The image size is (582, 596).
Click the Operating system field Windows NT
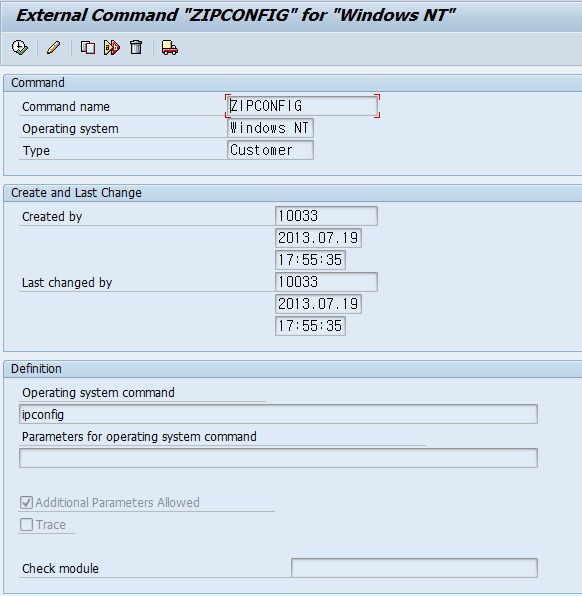[x=270, y=128]
